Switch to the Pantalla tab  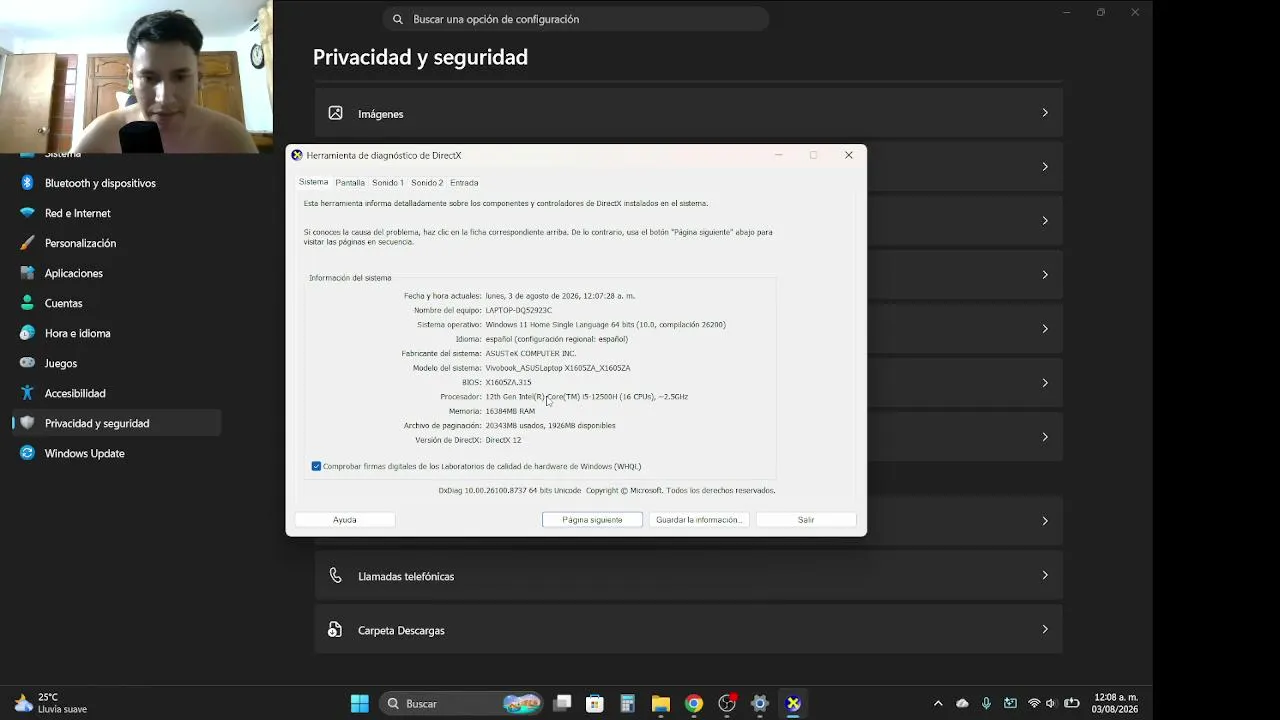(350, 183)
